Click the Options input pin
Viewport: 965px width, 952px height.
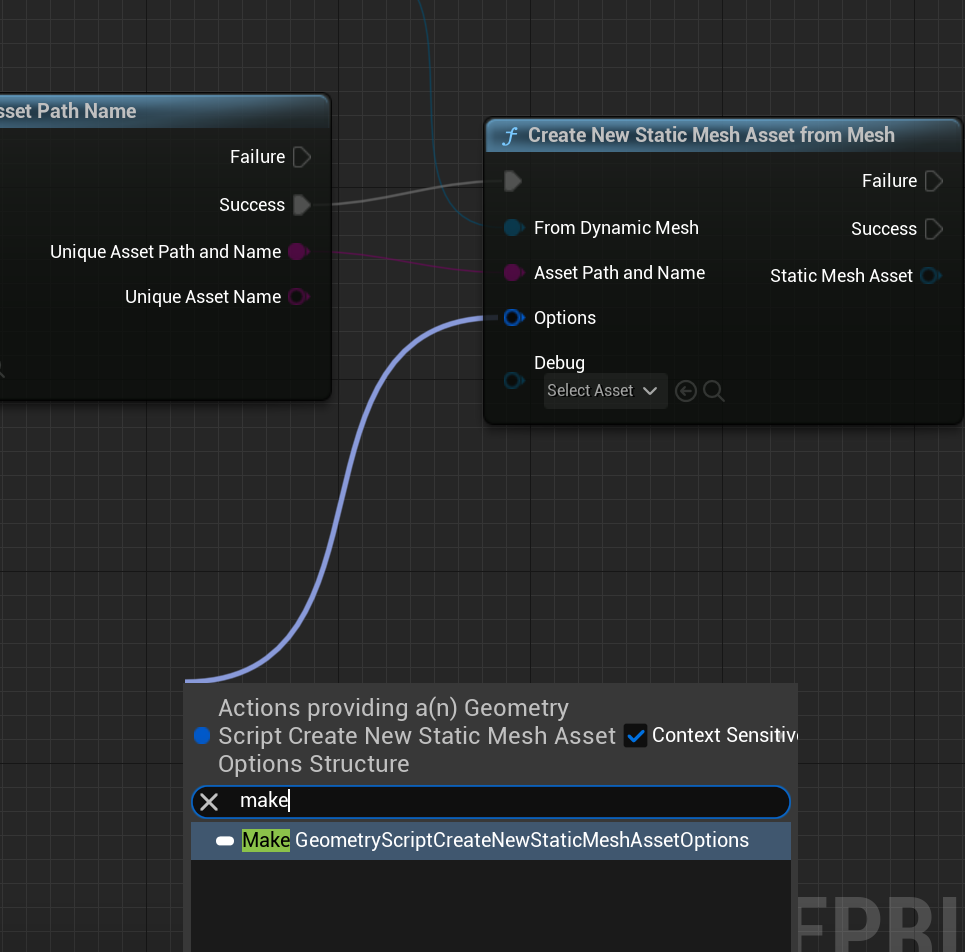point(513,318)
